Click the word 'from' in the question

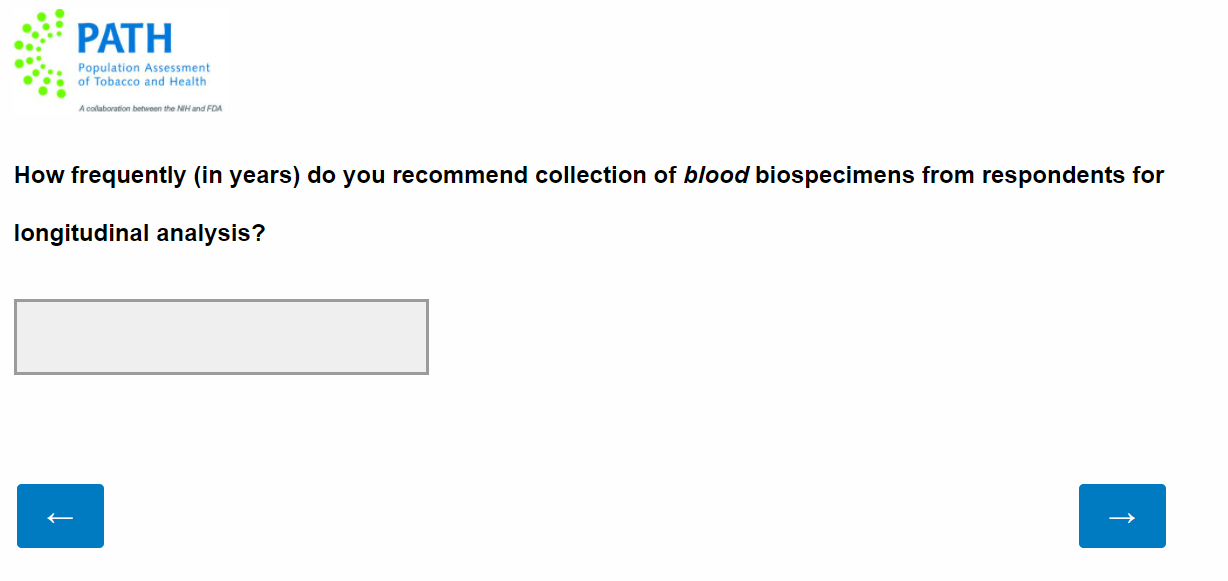pos(948,176)
